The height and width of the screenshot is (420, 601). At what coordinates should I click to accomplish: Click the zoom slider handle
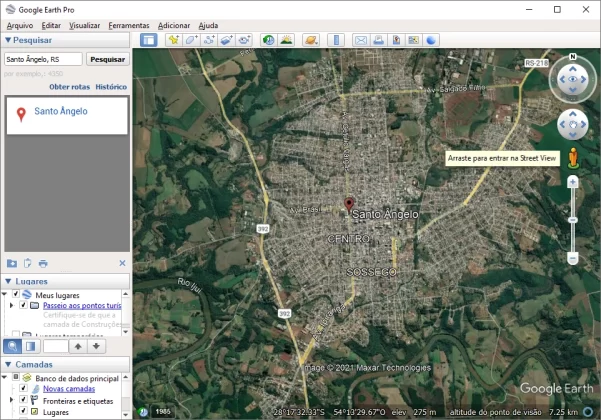coord(573,220)
